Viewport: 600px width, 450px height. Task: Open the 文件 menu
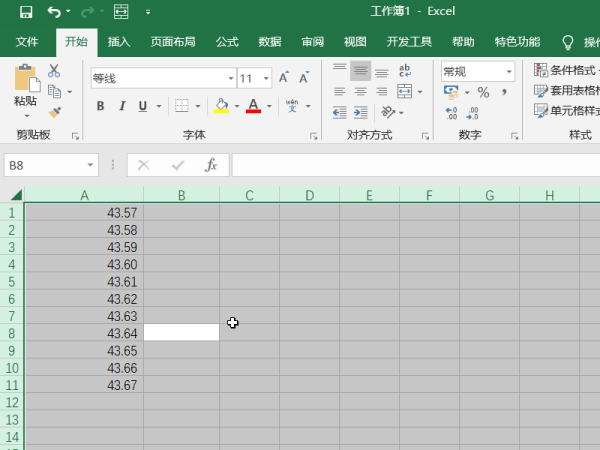point(27,42)
